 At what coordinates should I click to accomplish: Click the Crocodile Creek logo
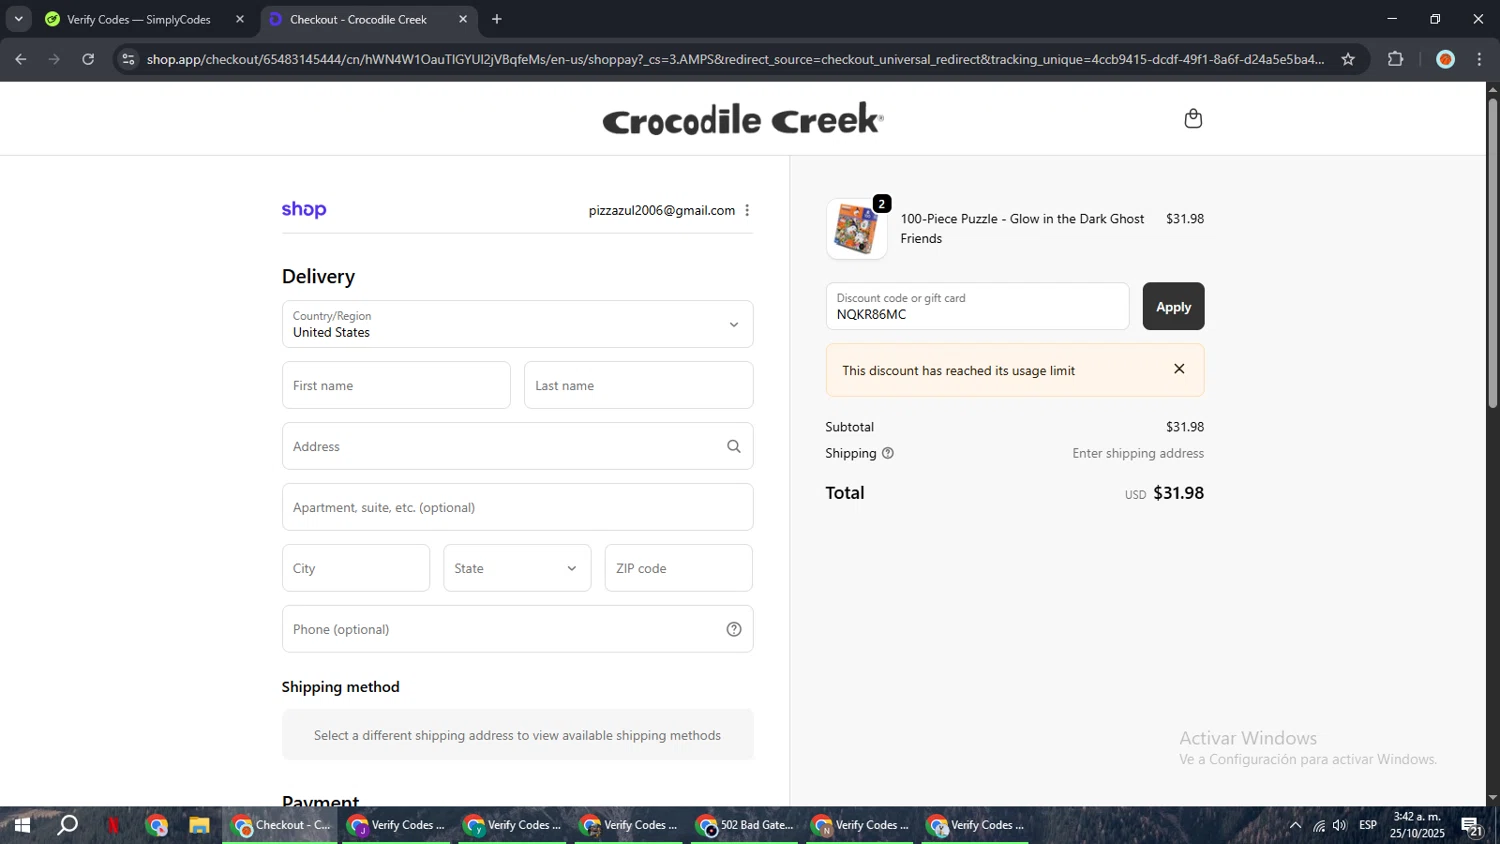pyautogui.click(x=743, y=119)
